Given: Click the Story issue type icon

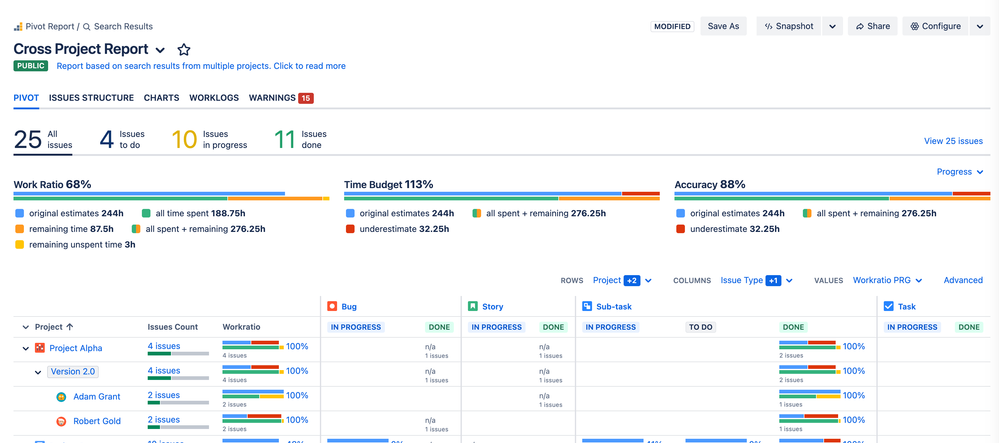Looking at the screenshot, I should [472, 307].
